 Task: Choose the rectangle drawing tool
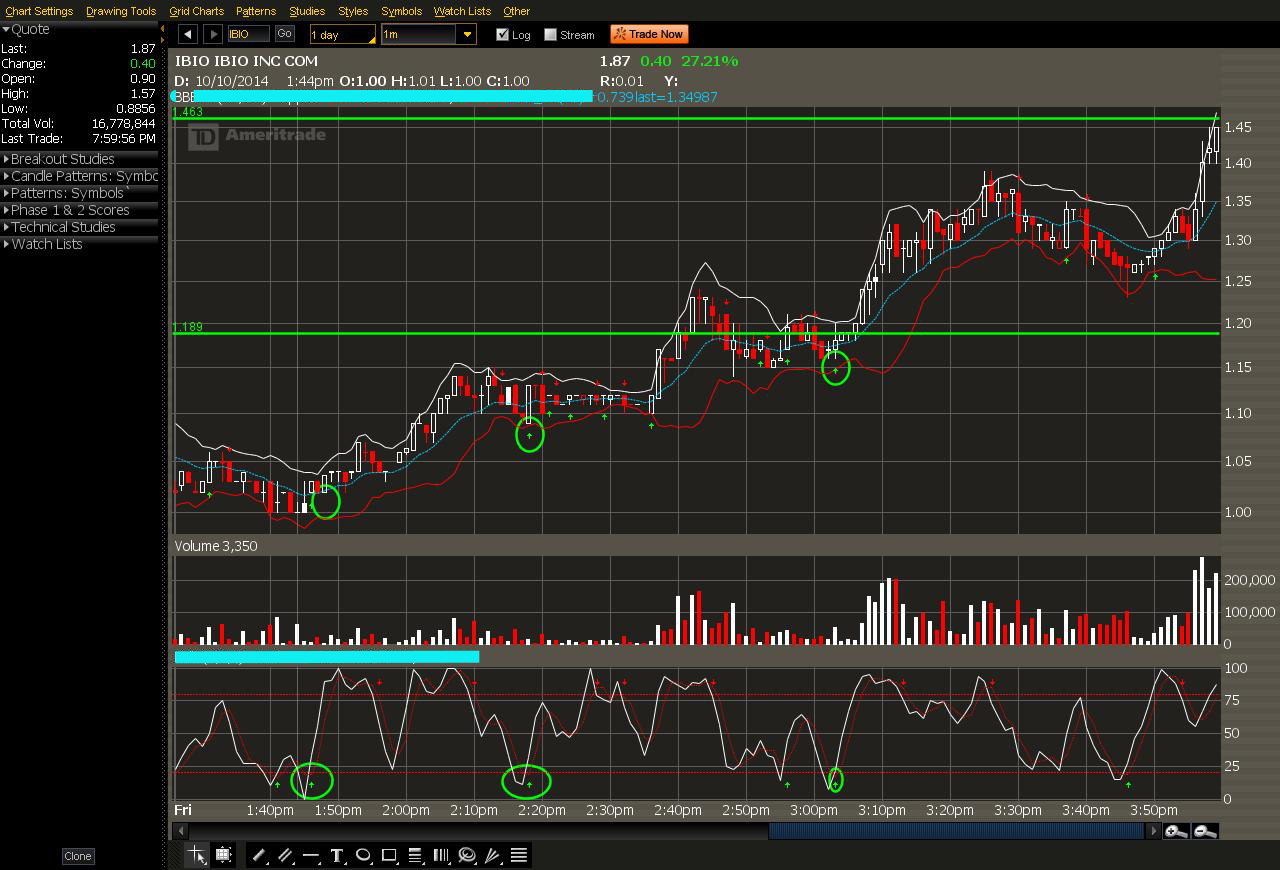click(x=390, y=855)
